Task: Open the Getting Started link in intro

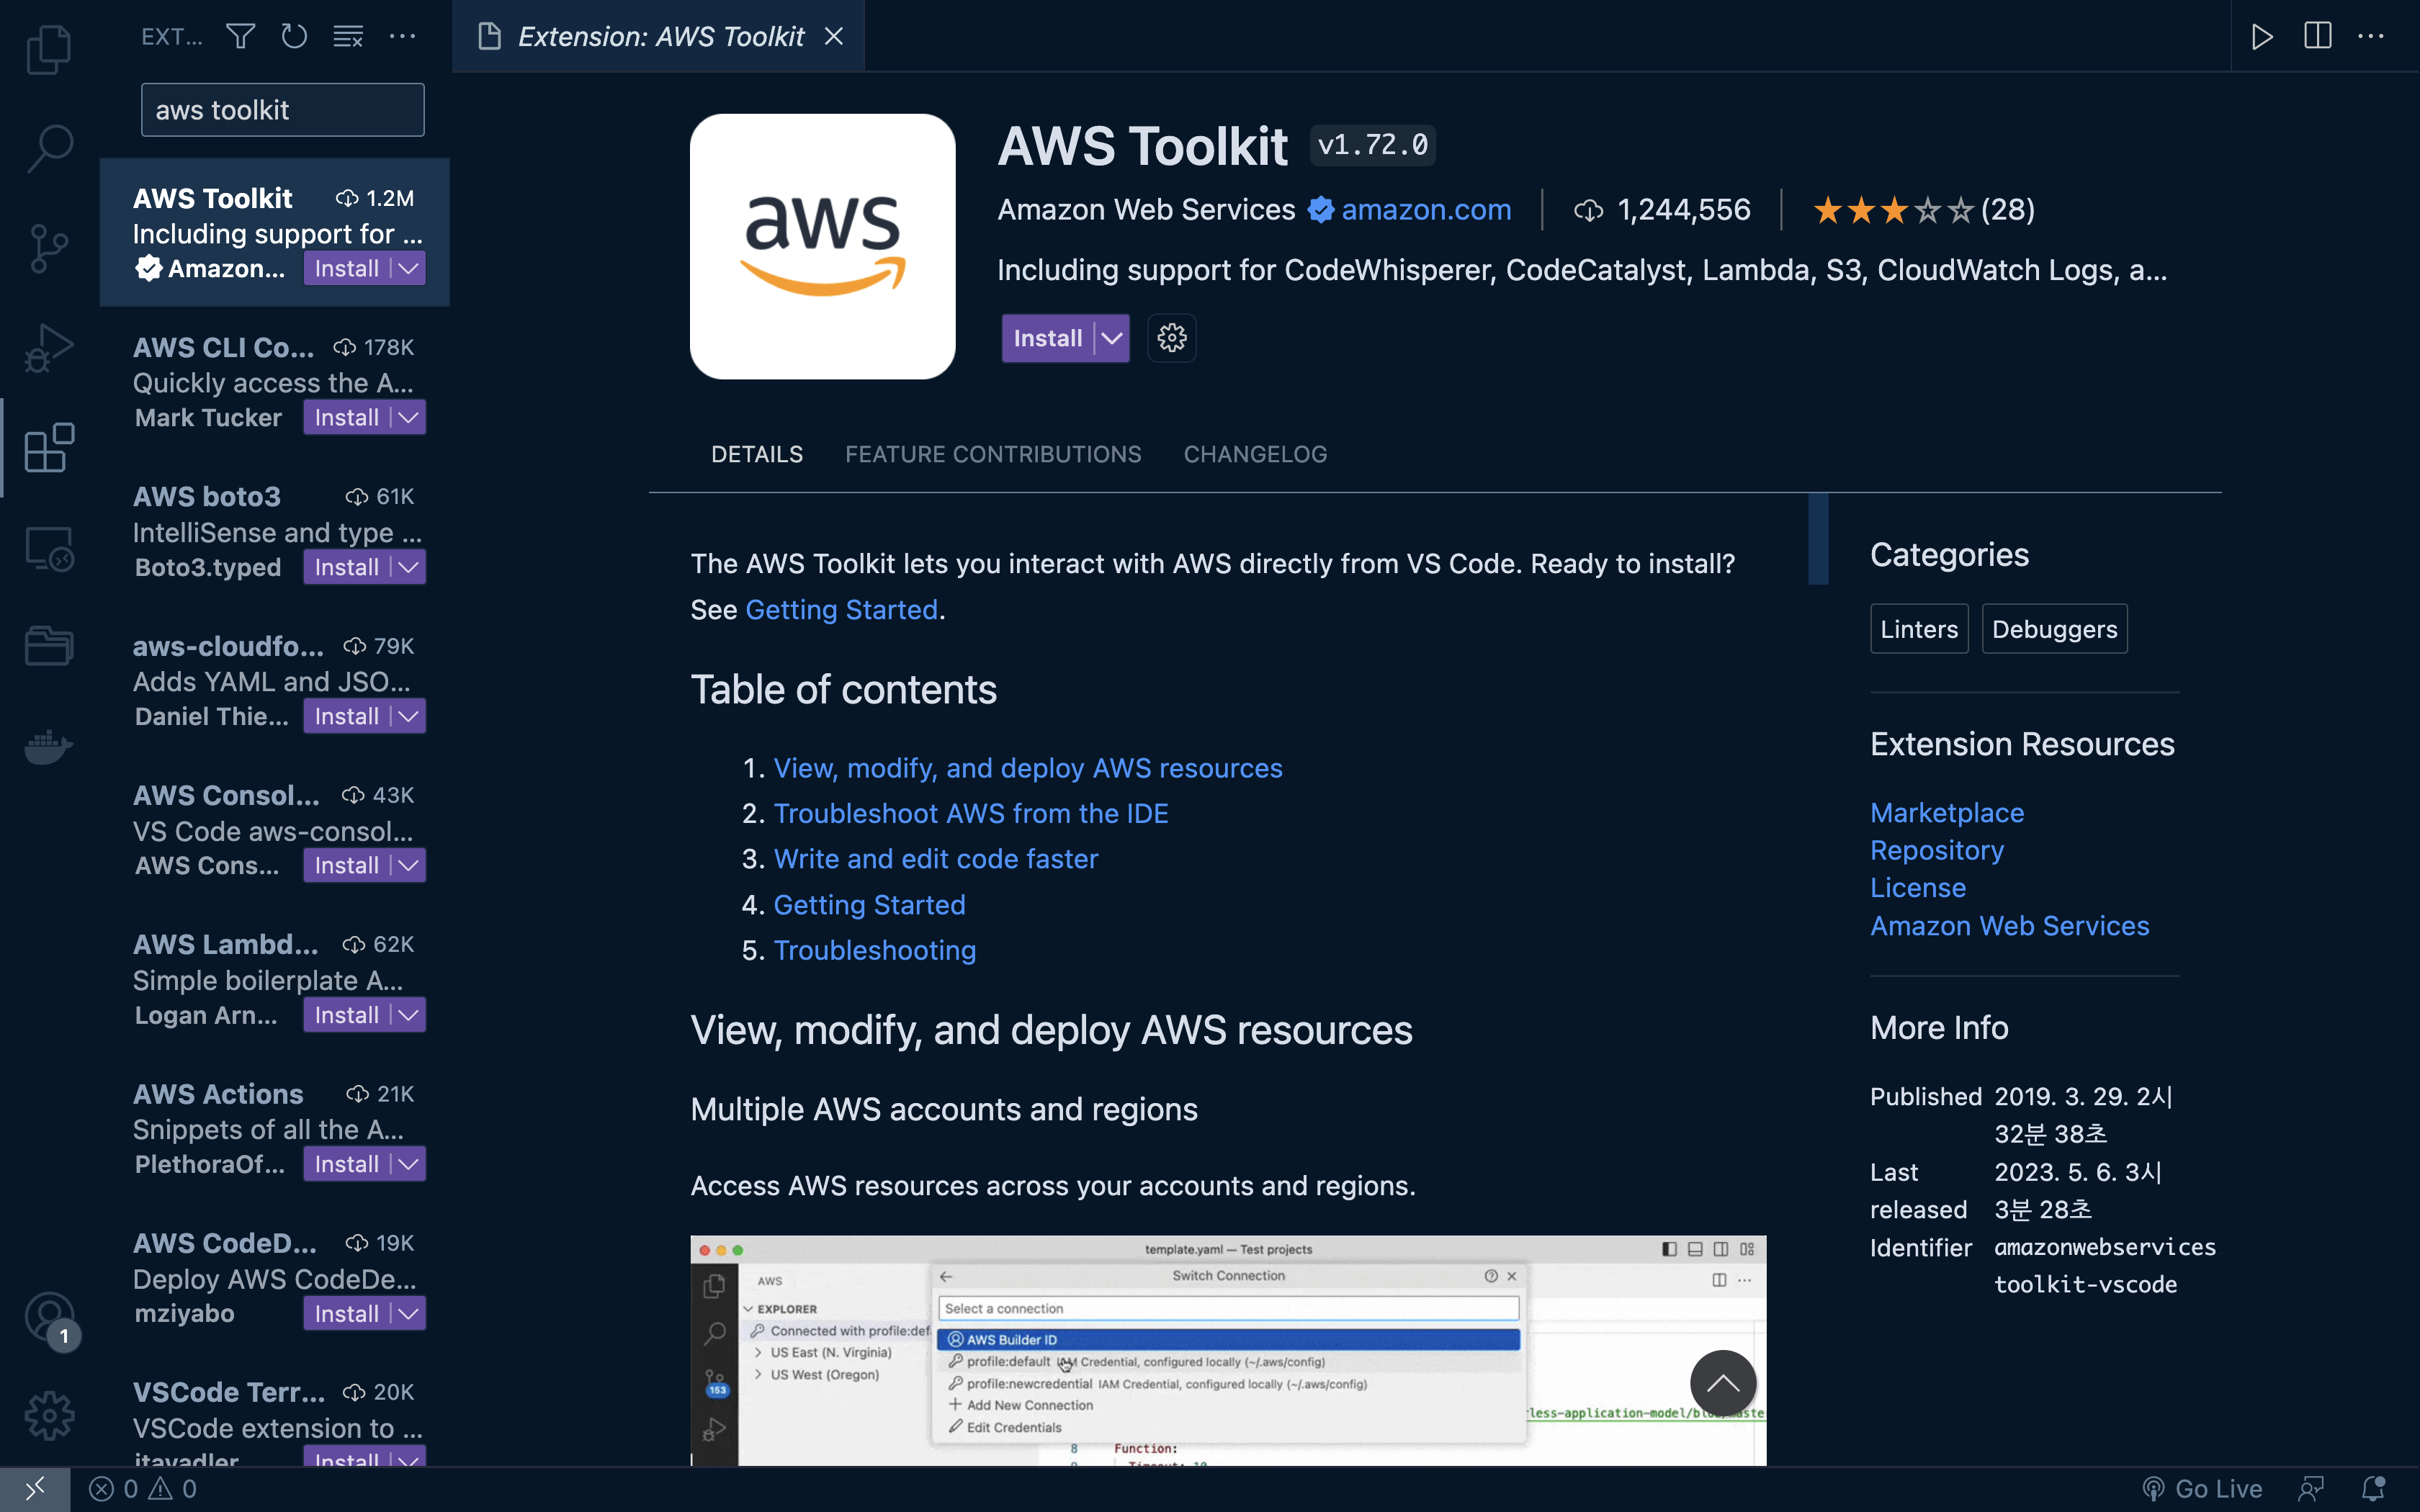Action: [x=841, y=609]
